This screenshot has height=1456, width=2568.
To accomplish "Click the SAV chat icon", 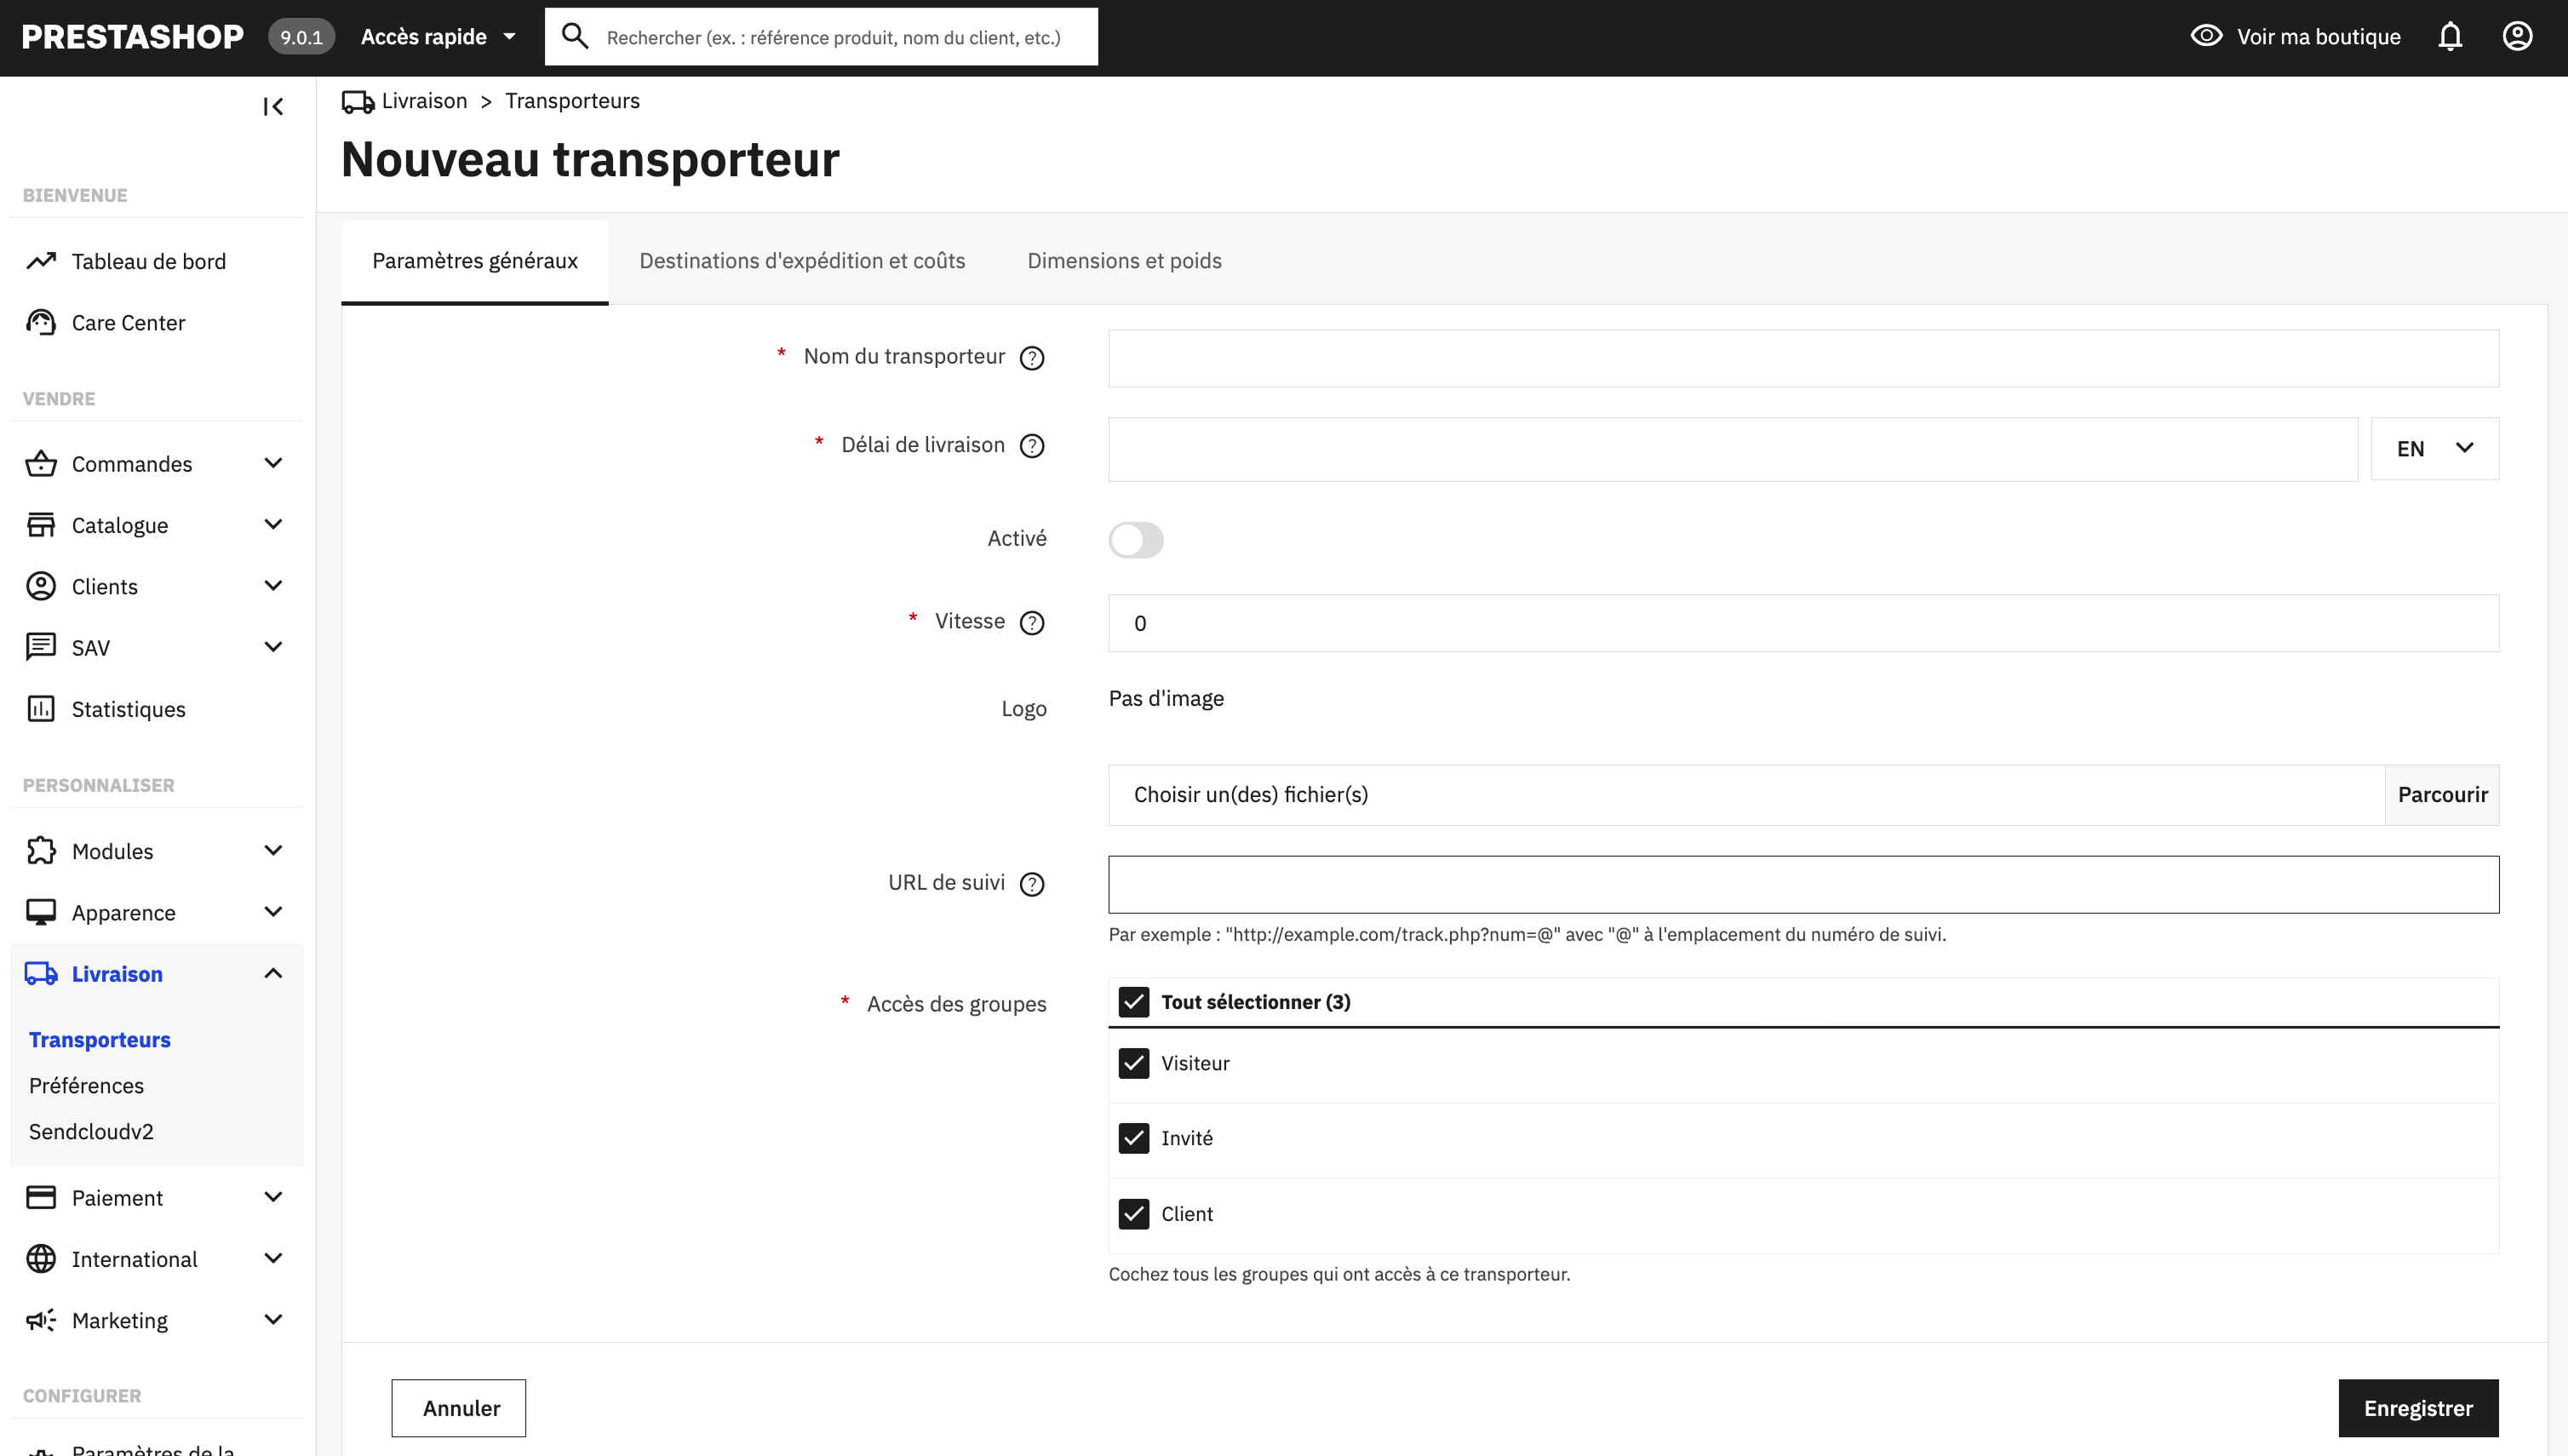I will (41, 647).
